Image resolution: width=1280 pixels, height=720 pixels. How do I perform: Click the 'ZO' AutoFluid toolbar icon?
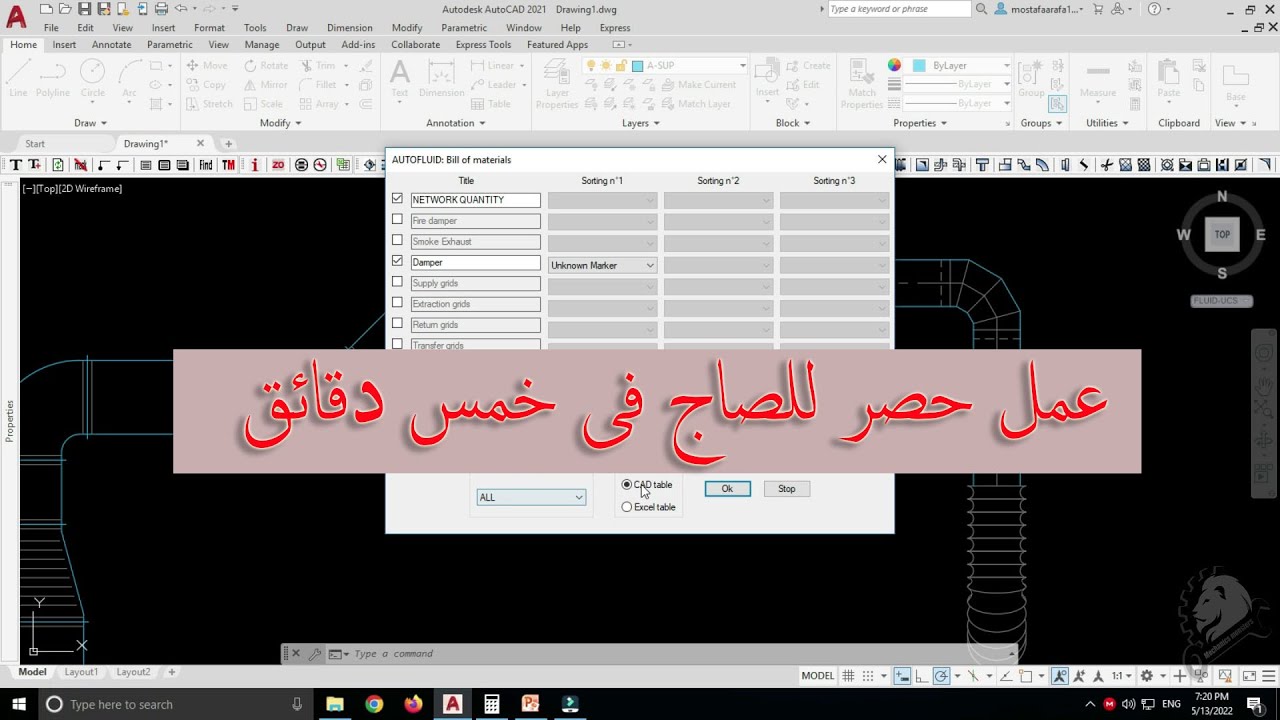278,165
